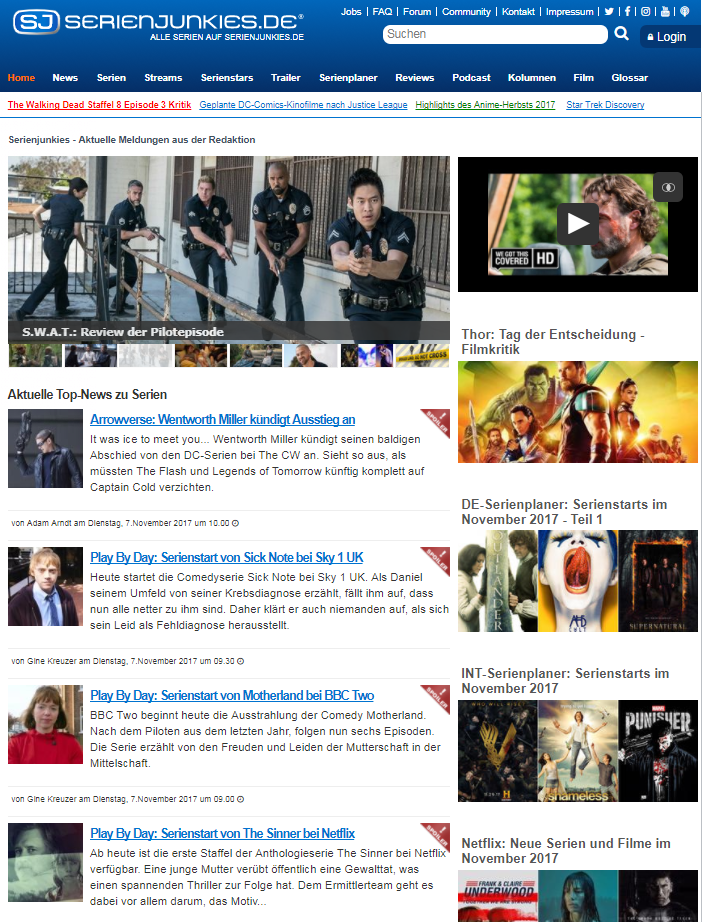This screenshot has width=702, height=922.
Task: Open the Jobs link
Action: click(351, 12)
